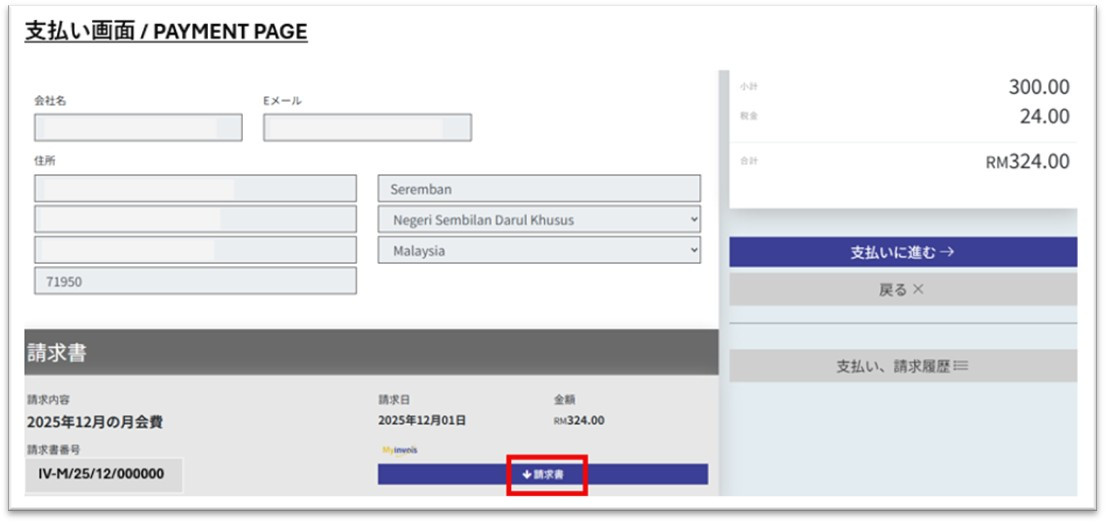
Task: Click the third address line field
Action: coord(195,250)
